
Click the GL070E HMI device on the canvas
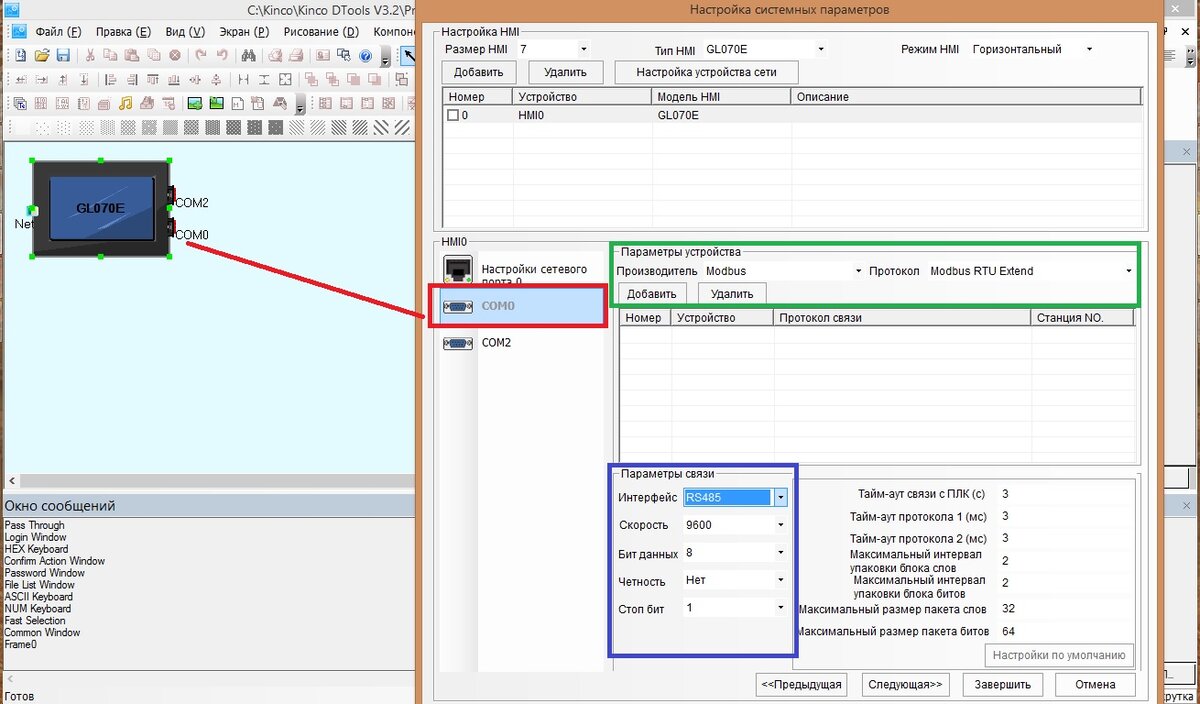tap(100, 208)
